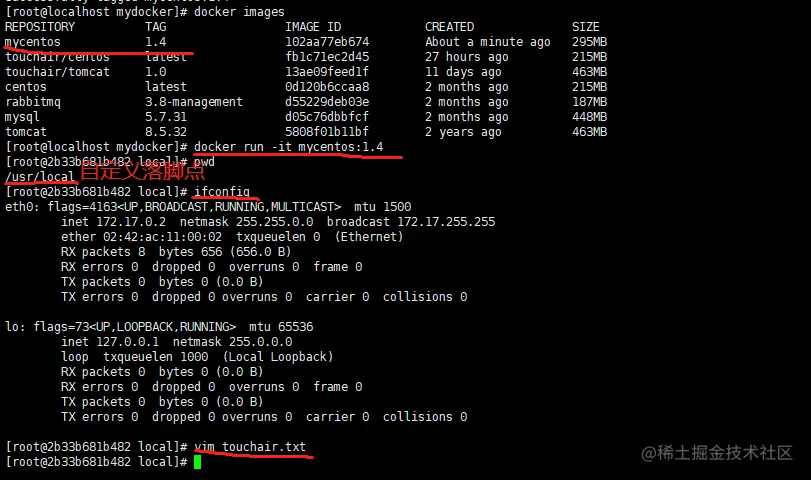The height and width of the screenshot is (480, 811).
Task: Click 'bytes 656 (656.0 B)' value
Action: click(x=225, y=252)
